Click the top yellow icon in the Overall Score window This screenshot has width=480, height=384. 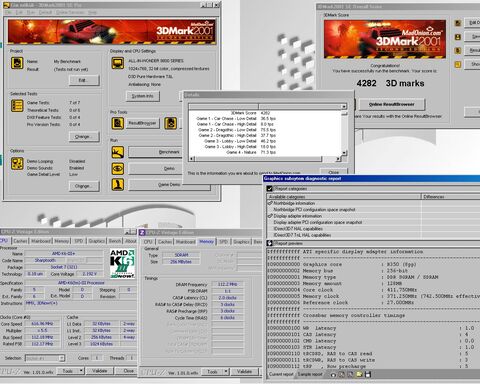[458, 23]
